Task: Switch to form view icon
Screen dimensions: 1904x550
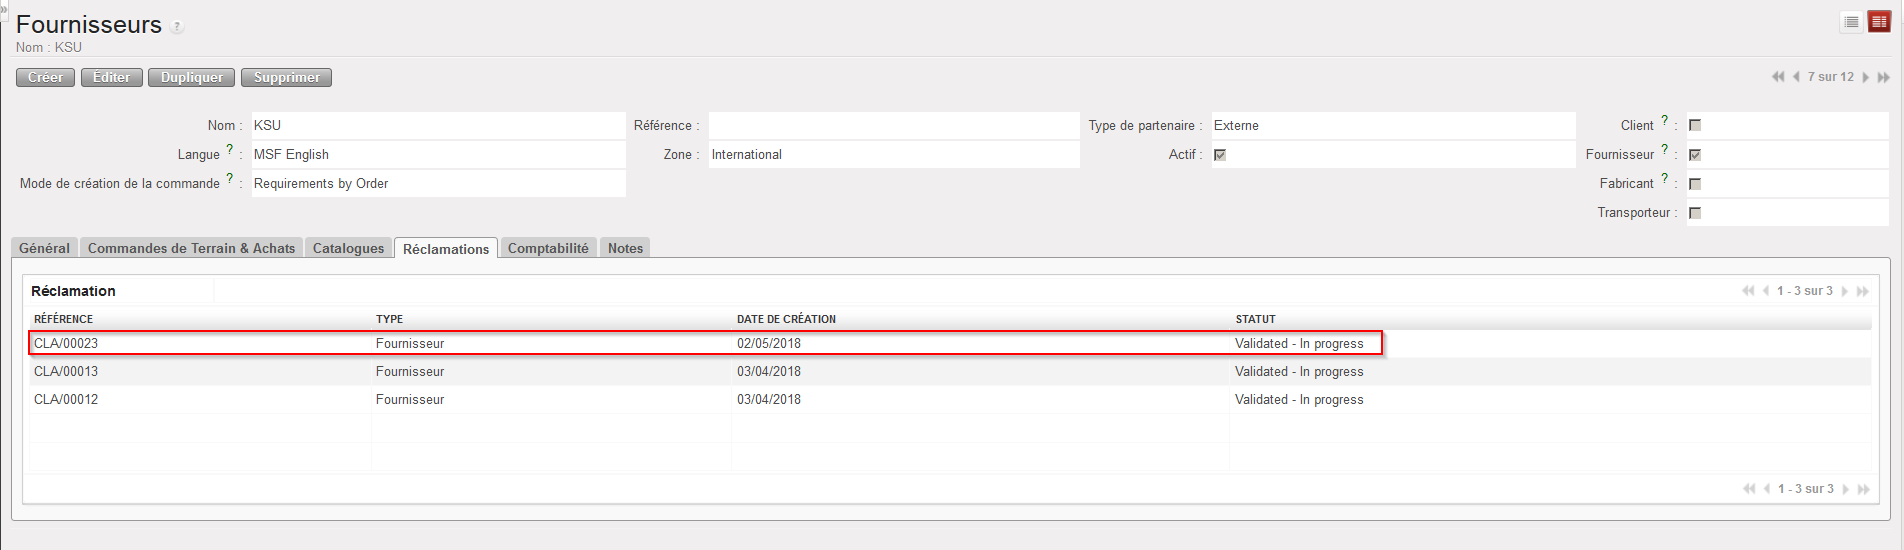Action: point(1879,22)
